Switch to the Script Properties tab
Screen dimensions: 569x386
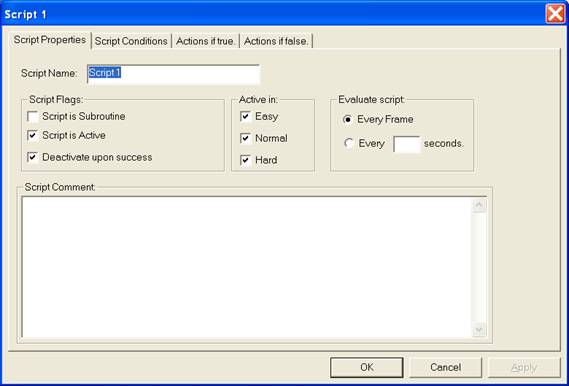click(50, 40)
